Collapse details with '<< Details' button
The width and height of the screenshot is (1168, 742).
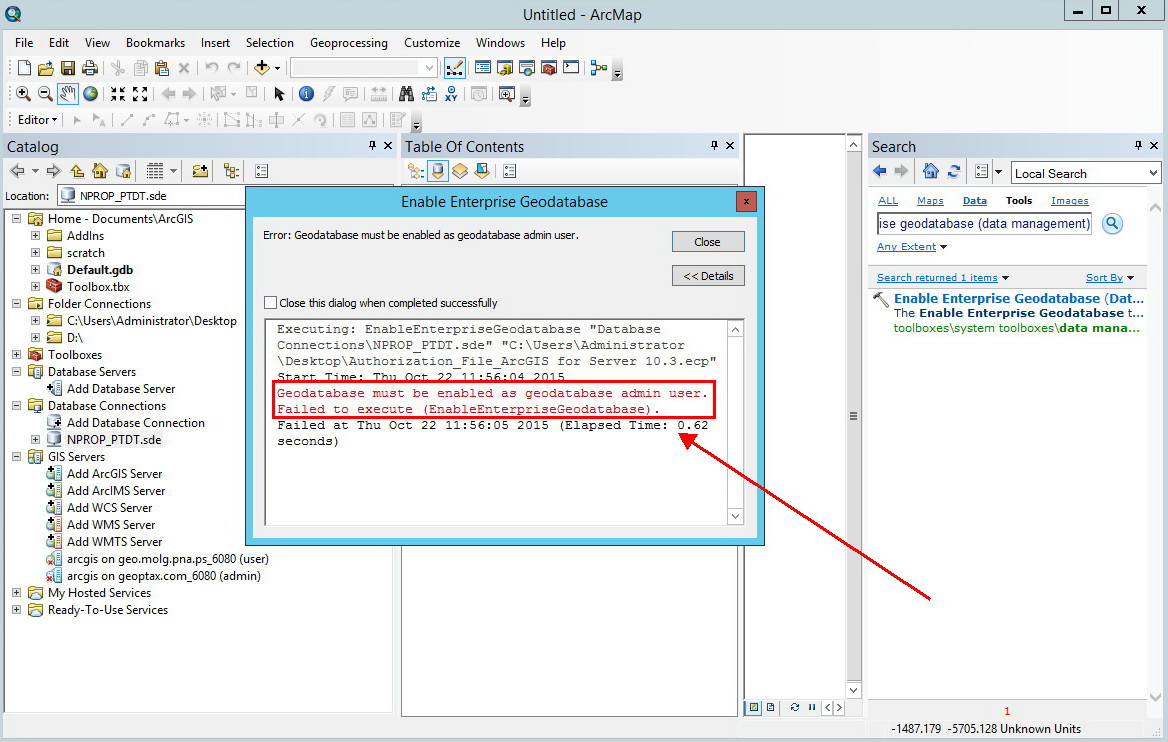click(708, 276)
